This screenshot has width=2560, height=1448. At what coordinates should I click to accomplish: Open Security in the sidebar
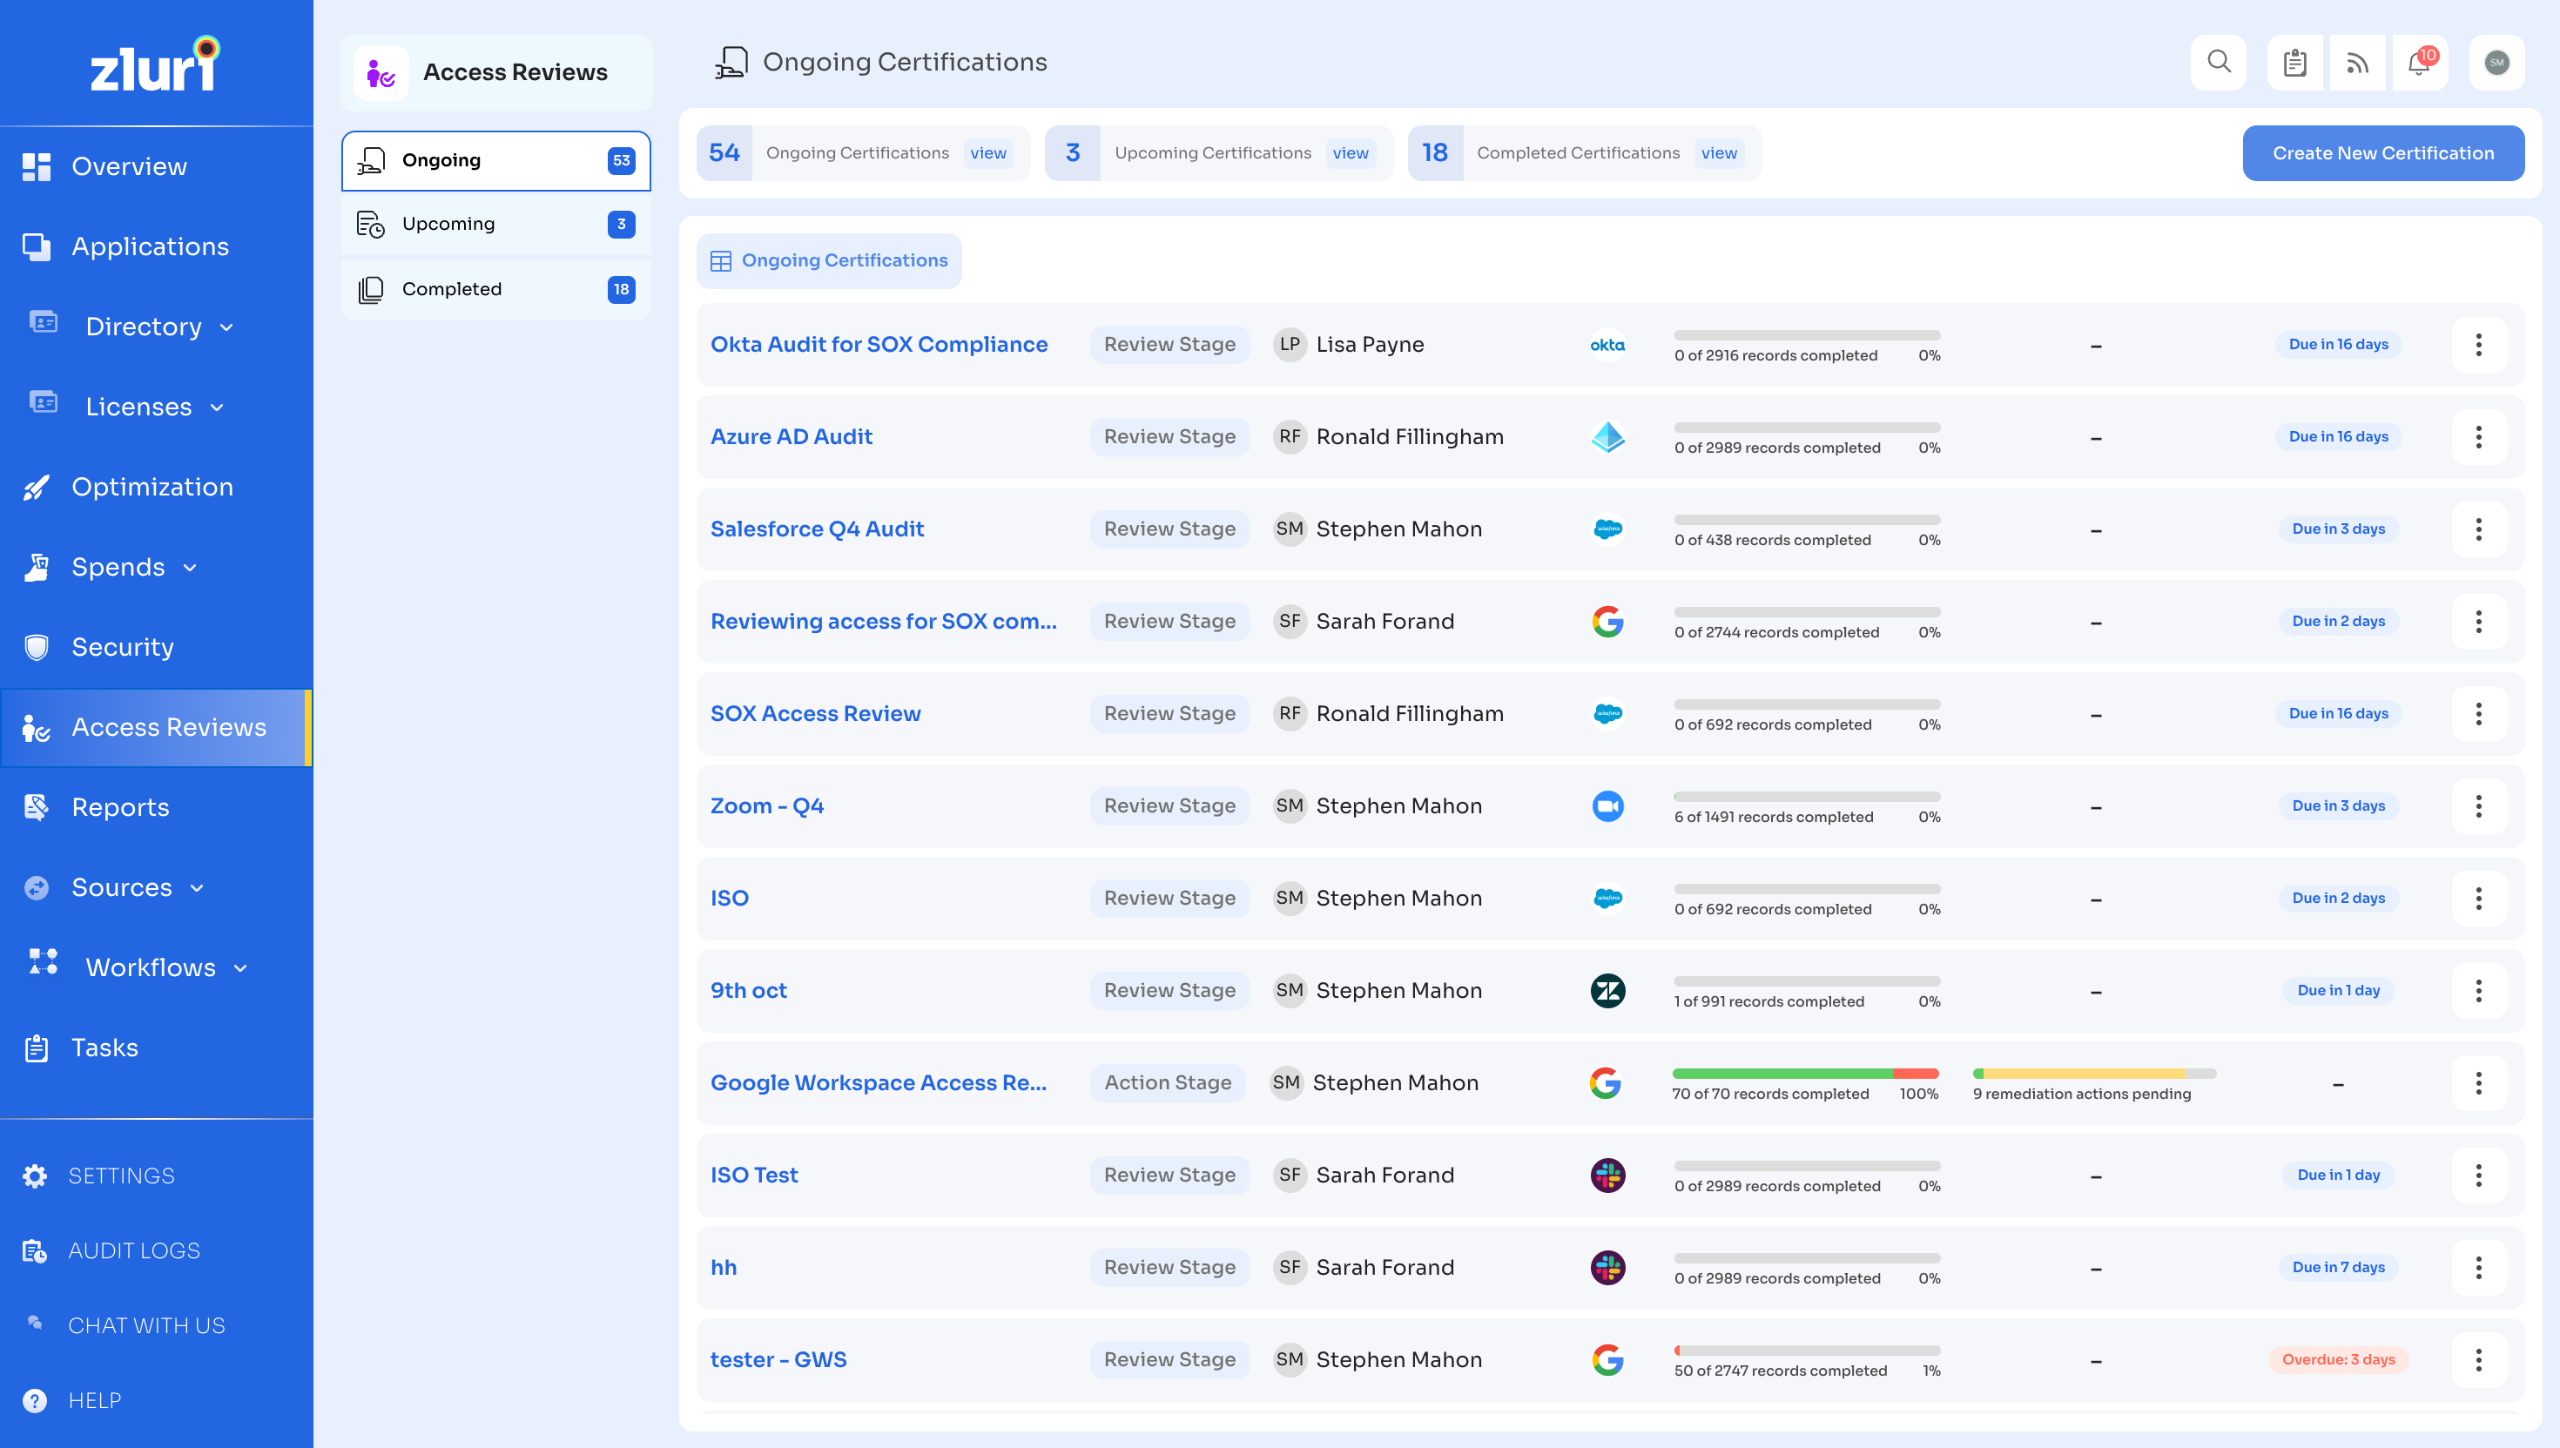[x=122, y=647]
